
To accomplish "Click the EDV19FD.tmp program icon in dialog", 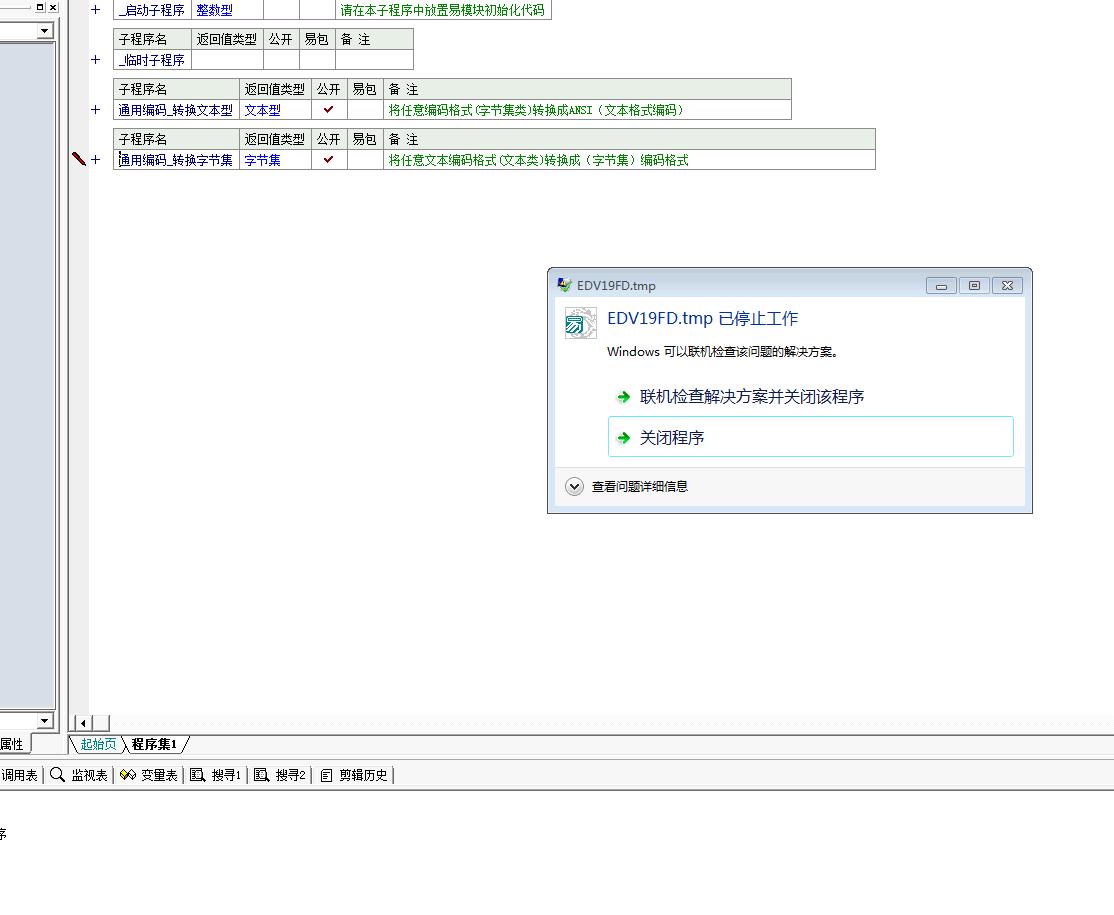I will click(580, 323).
